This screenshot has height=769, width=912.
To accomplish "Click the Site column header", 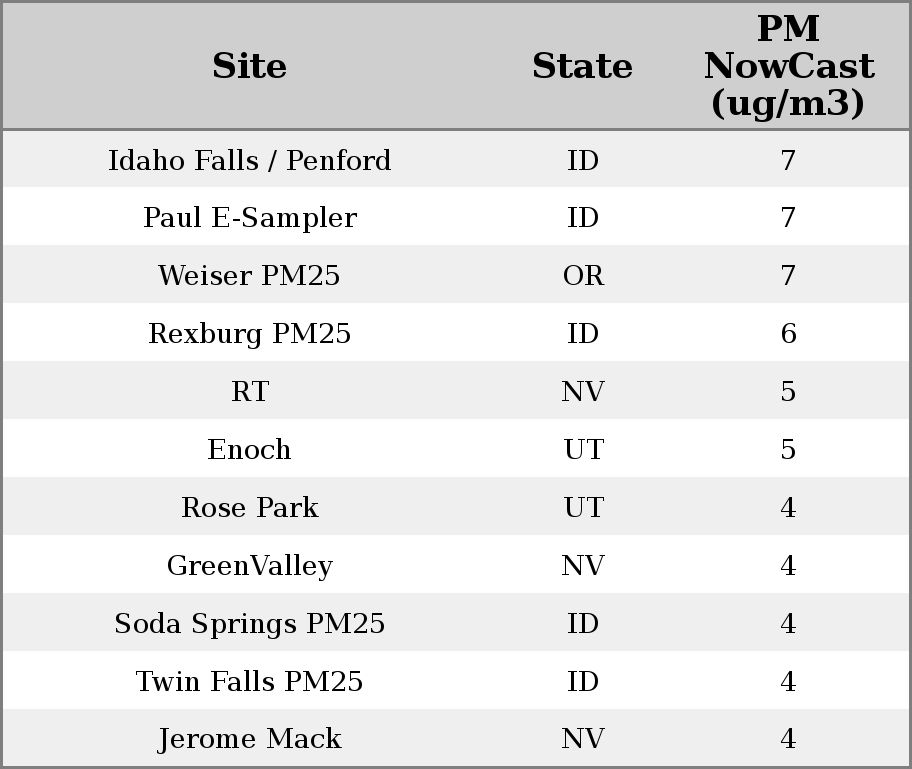I will tap(249, 66).
